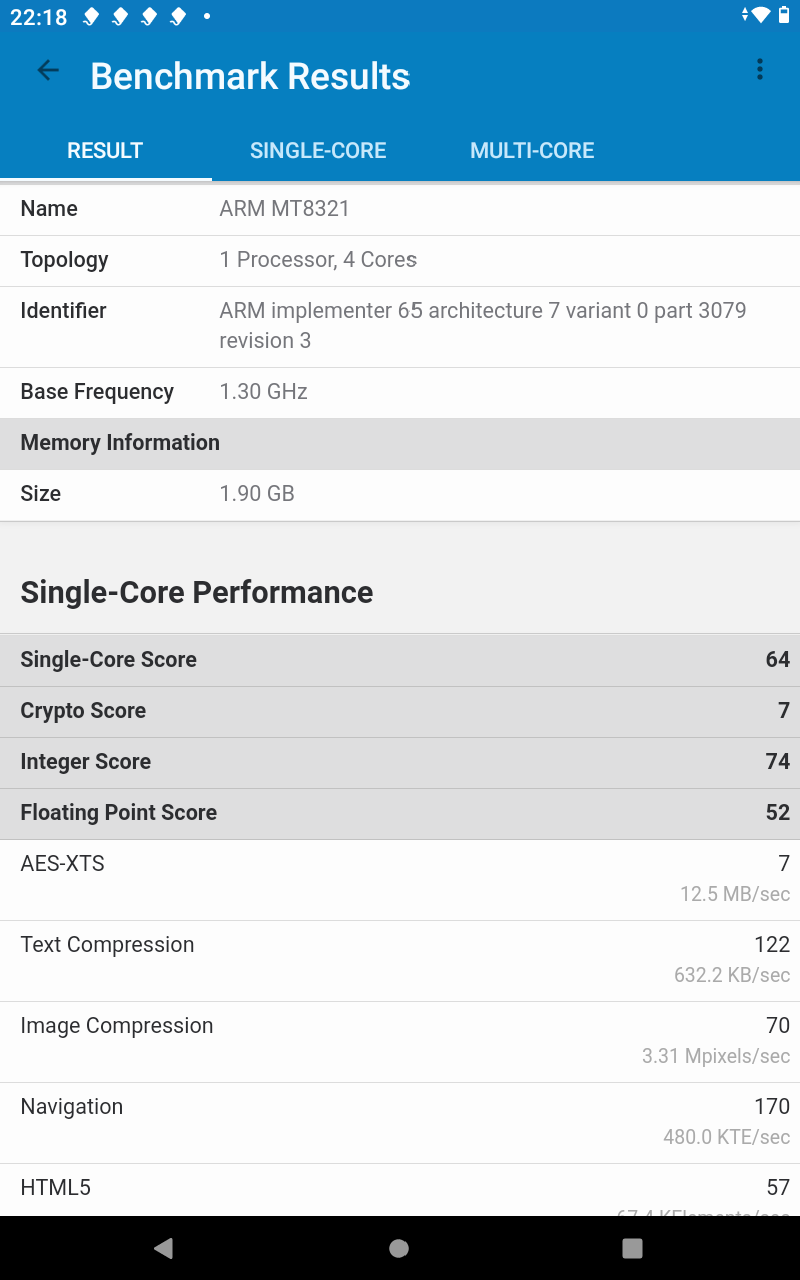Tap the first notification icon in status bar
The height and width of the screenshot is (1280, 800).
pyautogui.click(x=91, y=16)
